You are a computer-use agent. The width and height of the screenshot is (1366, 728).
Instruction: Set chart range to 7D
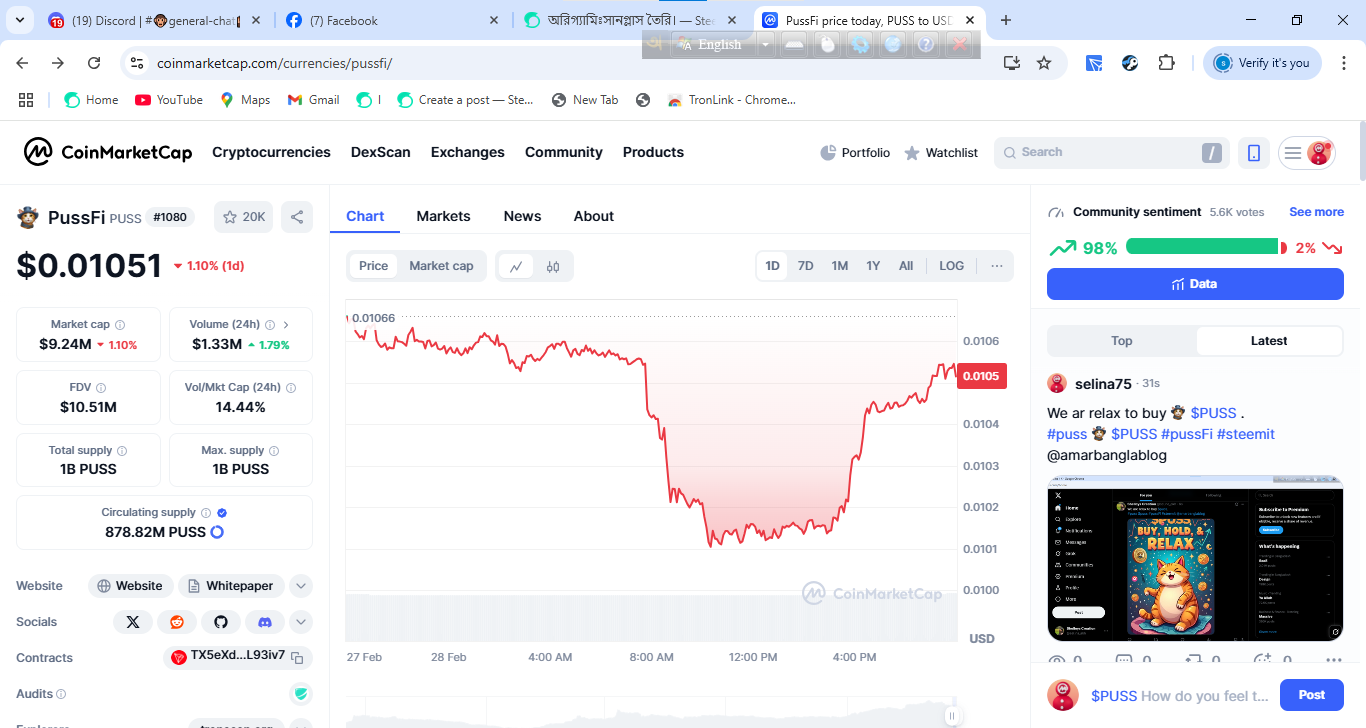[x=805, y=266]
